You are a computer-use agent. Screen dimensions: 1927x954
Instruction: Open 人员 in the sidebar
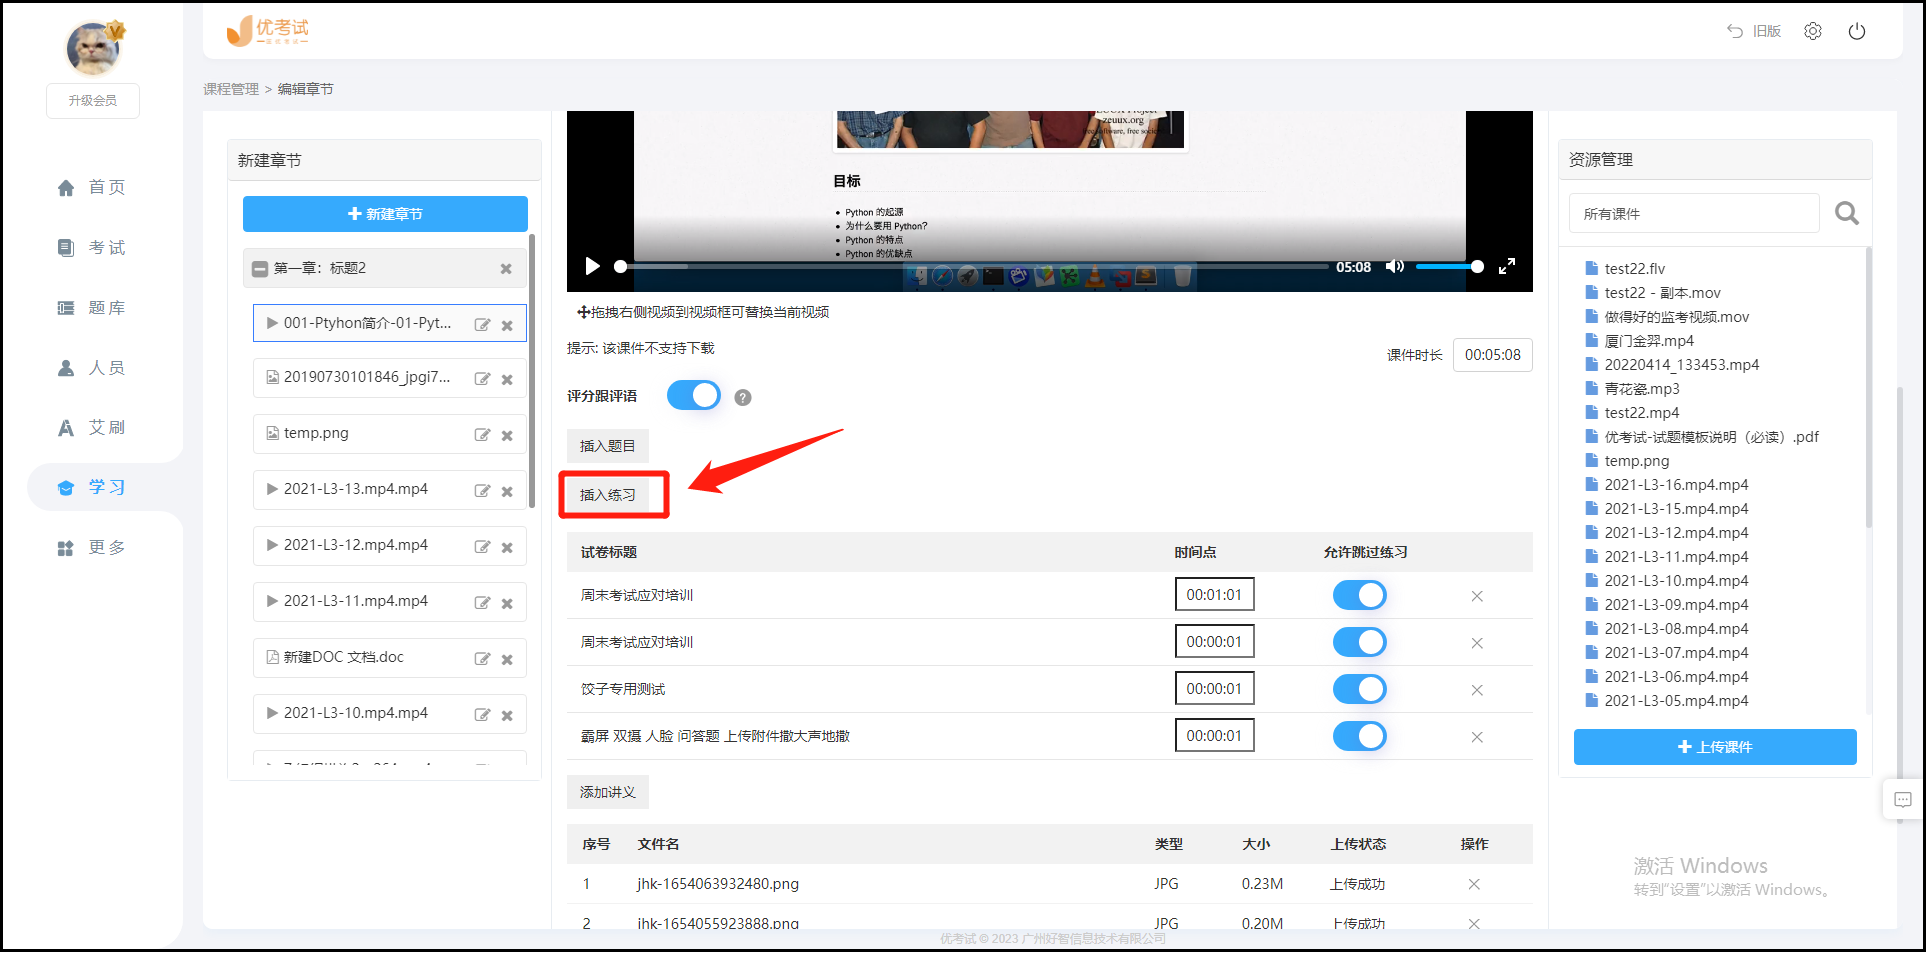click(92, 367)
